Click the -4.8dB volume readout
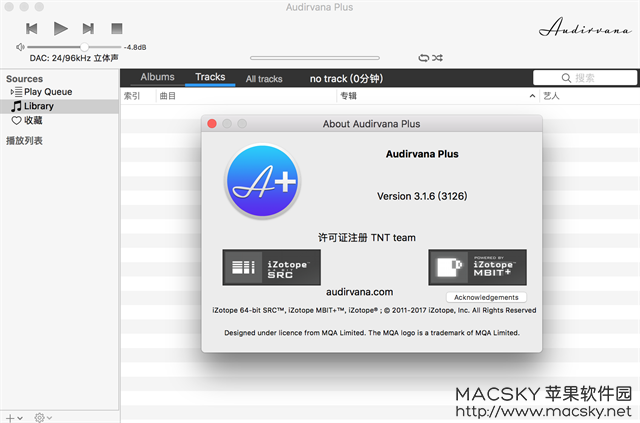Viewport: 640px width, 423px height. pyautogui.click(x=135, y=47)
